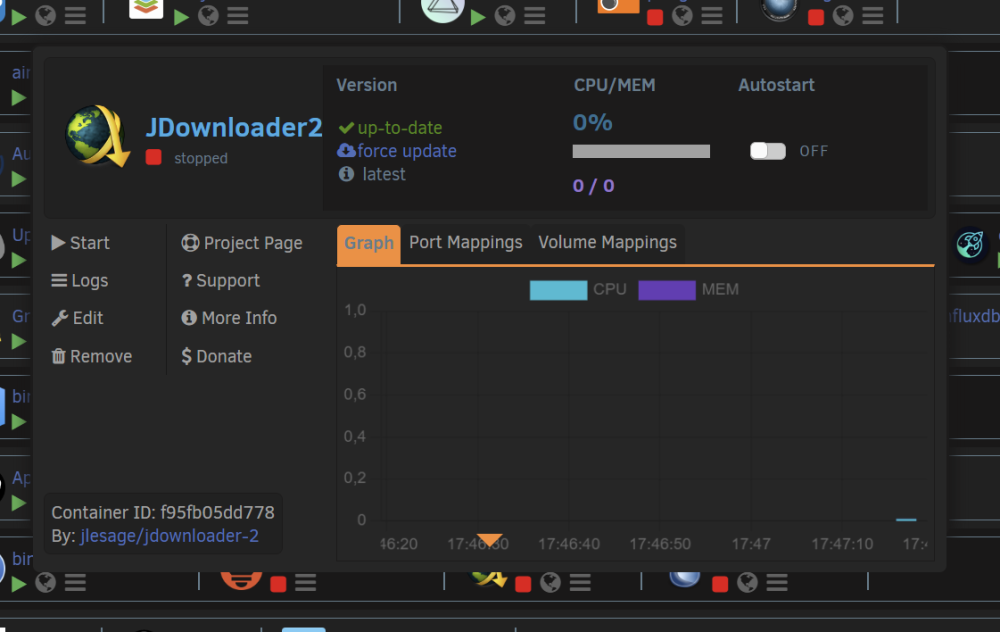1000x632 pixels.
Task: Remove the JDownloader2 container
Action: [92, 356]
